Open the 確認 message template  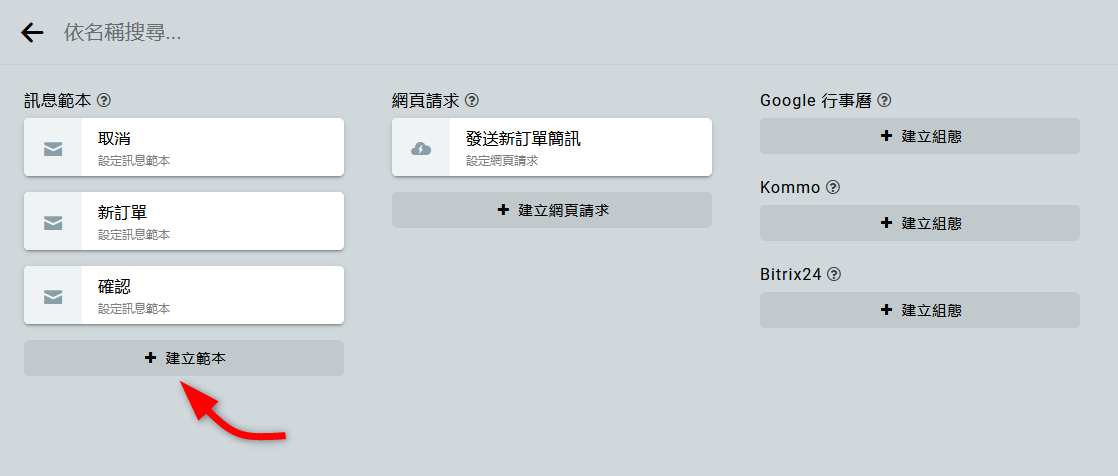[x=210, y=295]
